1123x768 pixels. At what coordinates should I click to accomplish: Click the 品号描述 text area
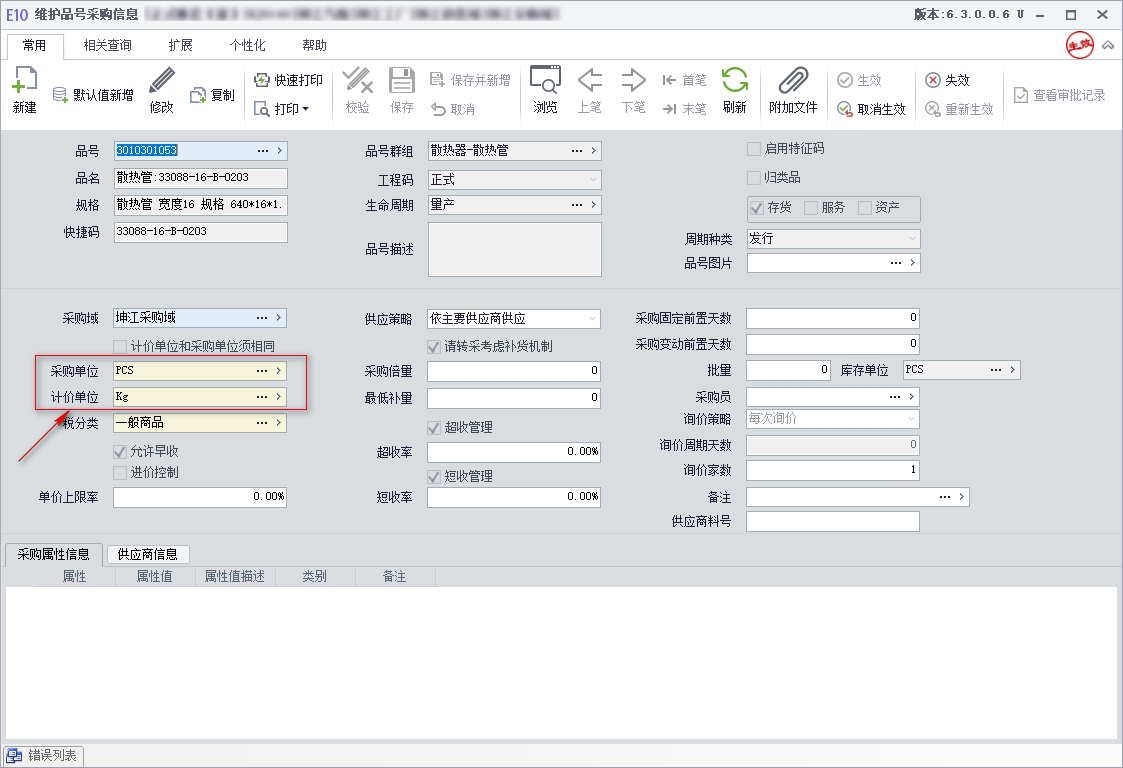[x=515, y=249]
